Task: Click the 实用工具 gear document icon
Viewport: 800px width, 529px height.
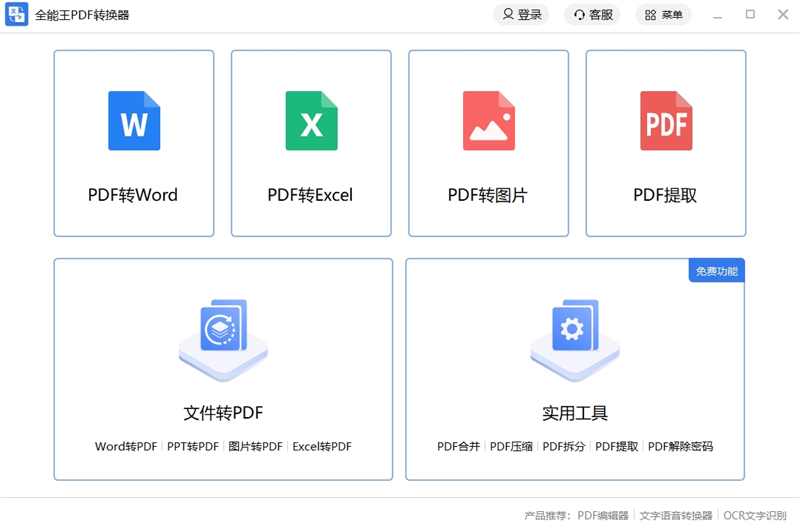Action: pyautogui.click(x=575, y=339)
